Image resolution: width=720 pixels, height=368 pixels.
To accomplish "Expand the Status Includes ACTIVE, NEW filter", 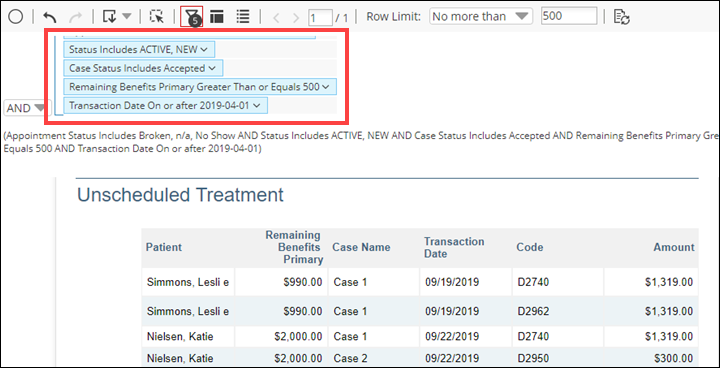I will 139,49.
